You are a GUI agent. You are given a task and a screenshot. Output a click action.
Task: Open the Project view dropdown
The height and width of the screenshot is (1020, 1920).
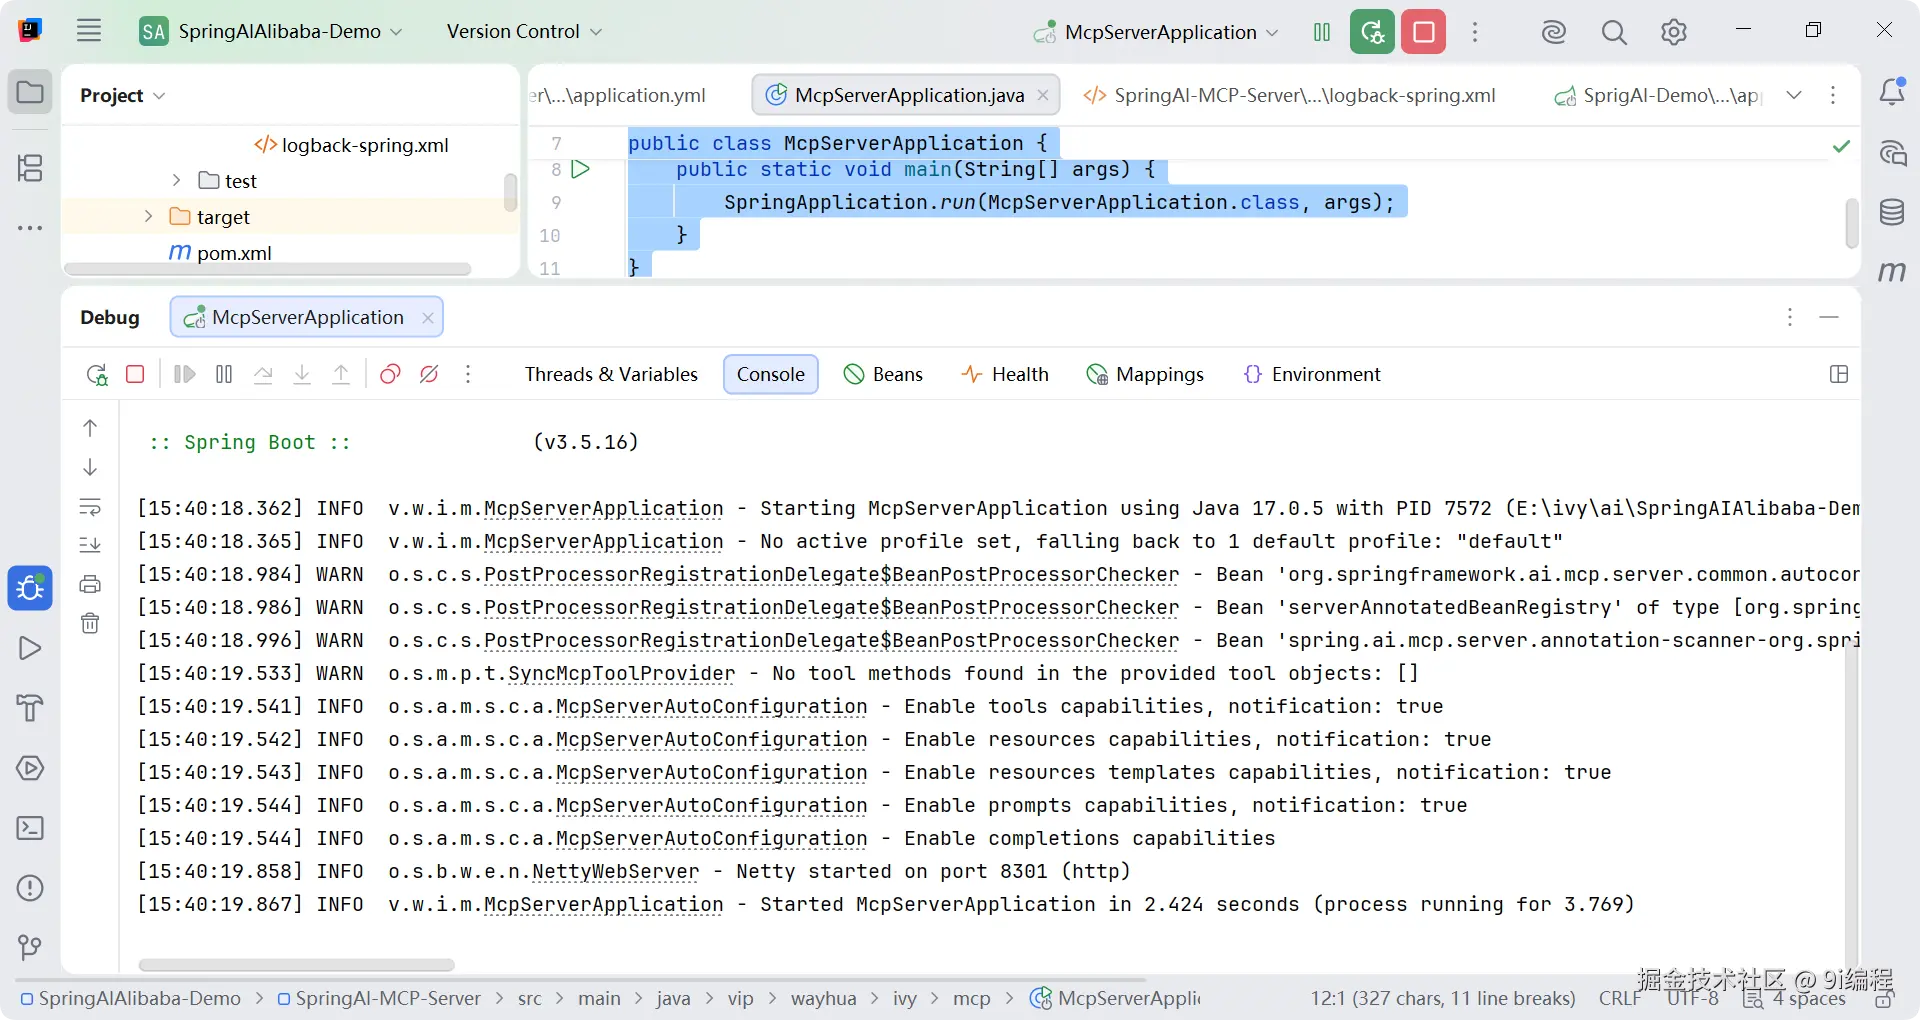click(x=122, y=95)
